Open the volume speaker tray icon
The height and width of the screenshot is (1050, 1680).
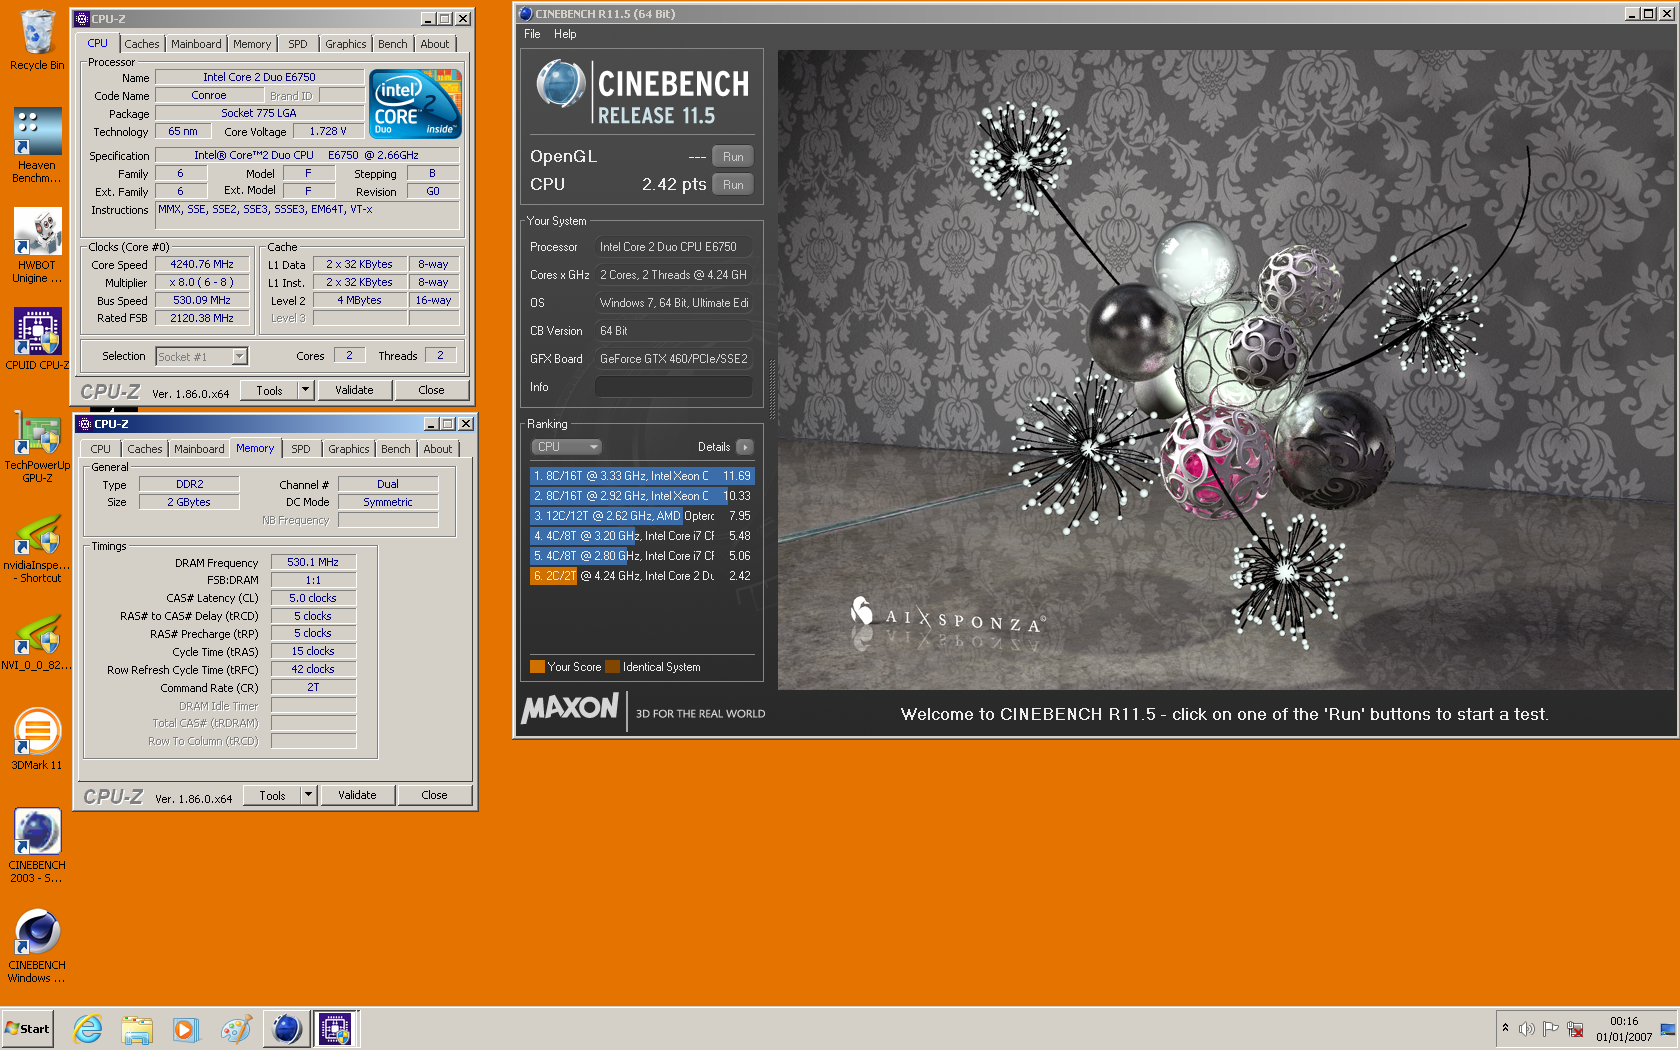click(1527, 1029)
